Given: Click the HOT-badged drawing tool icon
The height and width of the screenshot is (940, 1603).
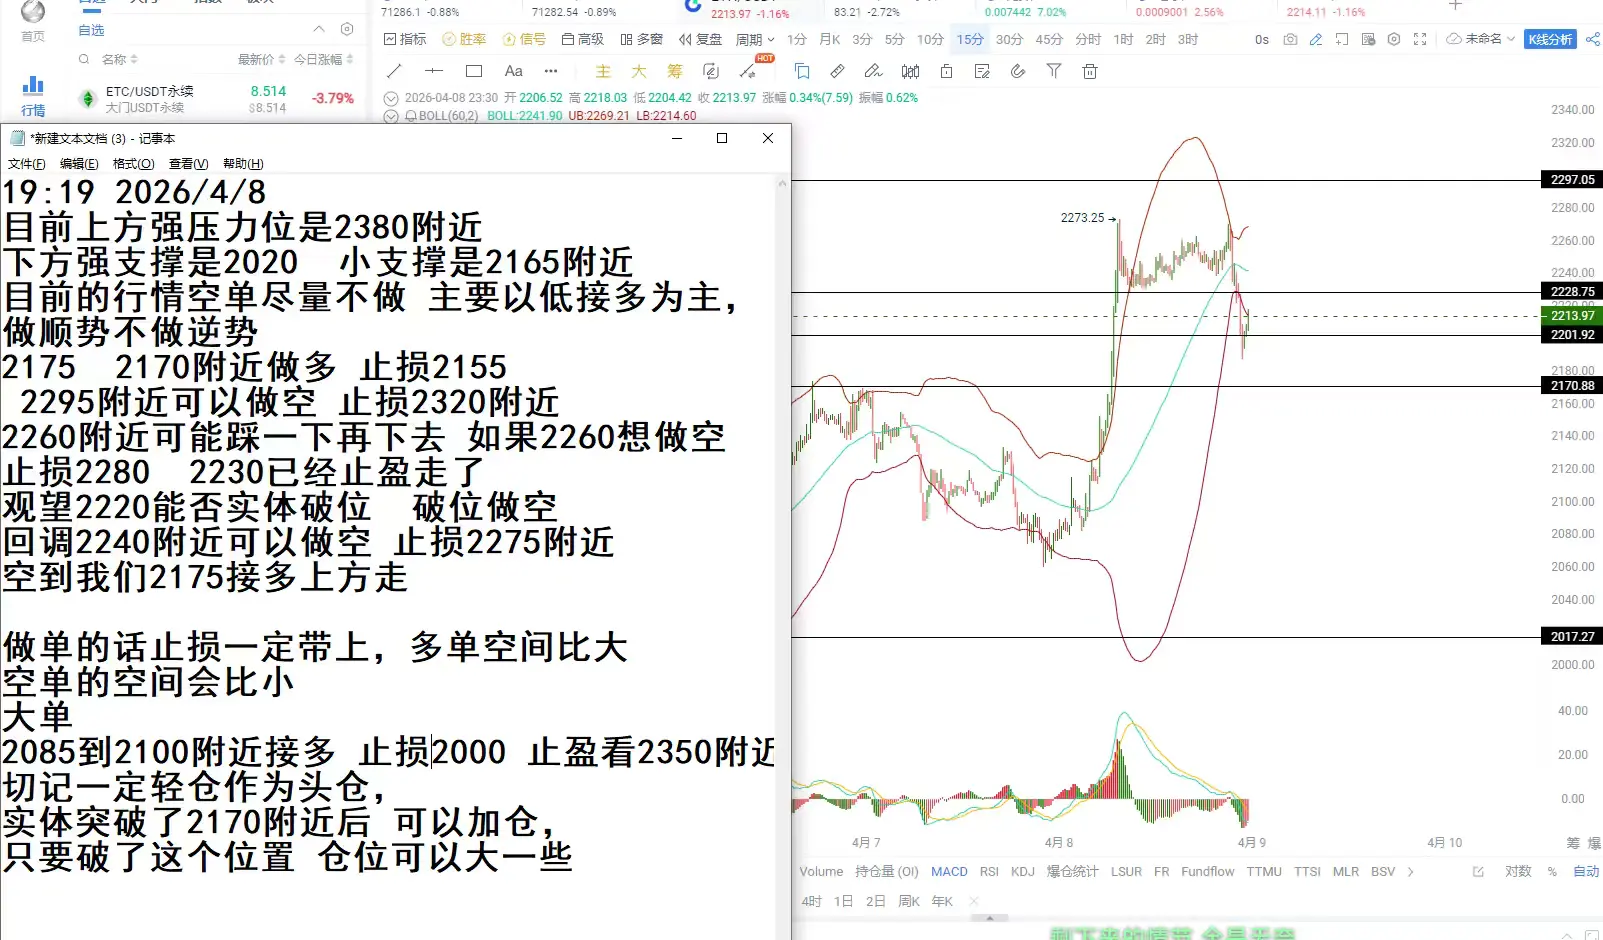Looking at the screenshot, I should pyautogui.click(x=748, y=71).
